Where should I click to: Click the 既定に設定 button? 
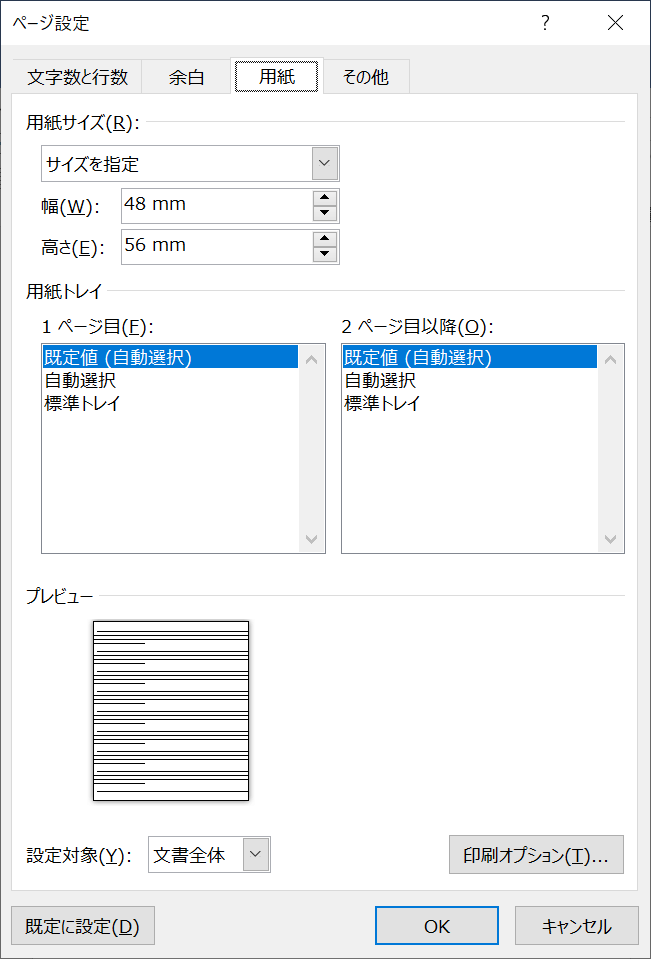click(83, 925)
